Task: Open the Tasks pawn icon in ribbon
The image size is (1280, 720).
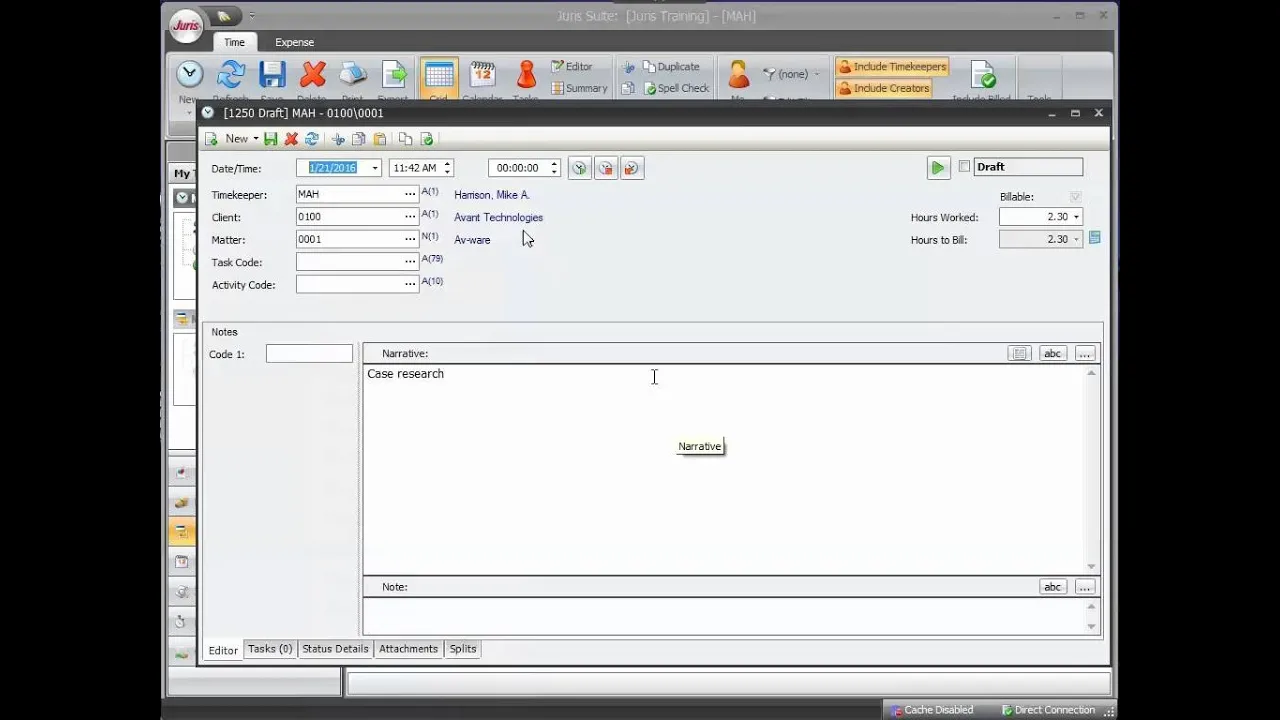Action: click(526, 74)
